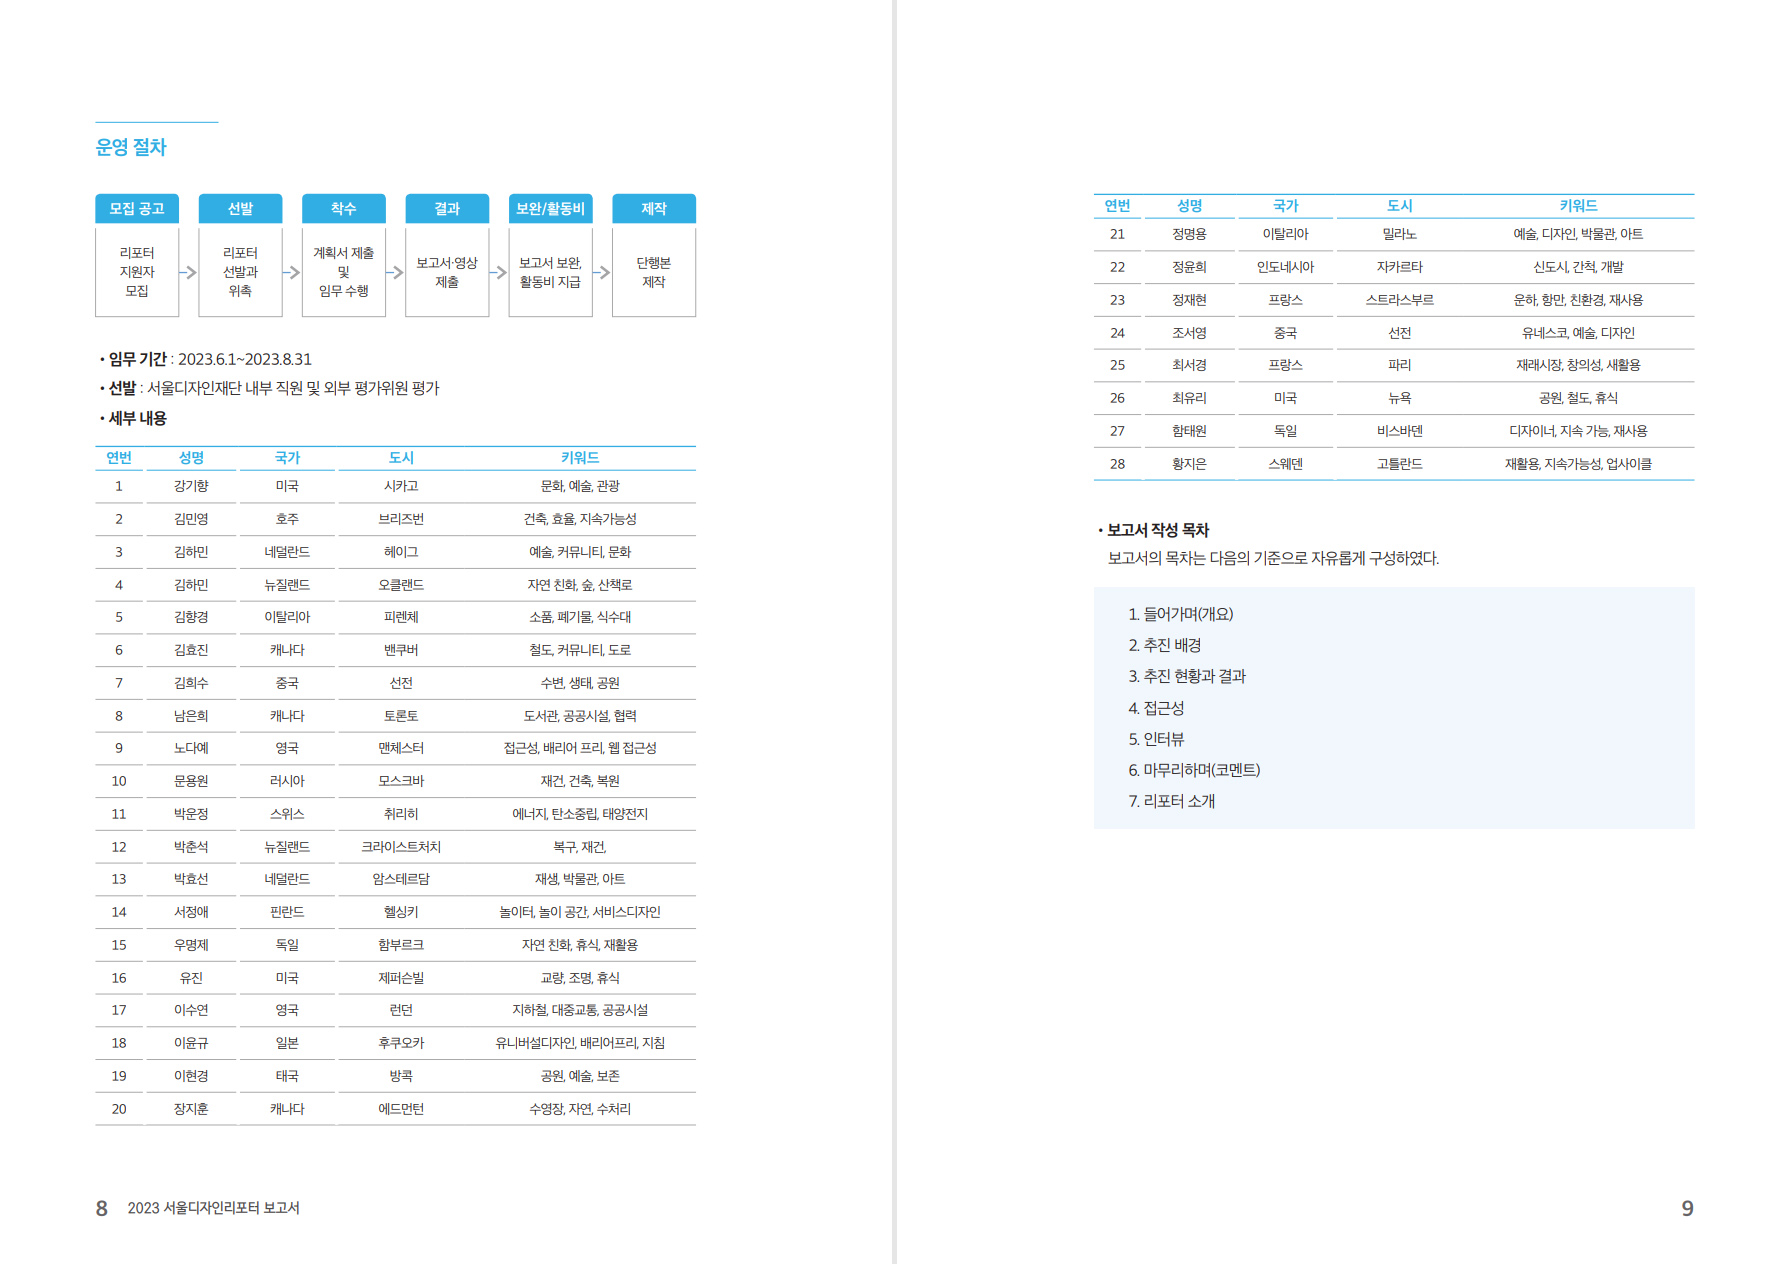This screenshot has height=1264, width=1790.
Task: Select the city 크라이스트처치 in row 12
Action: click(401, 847)
